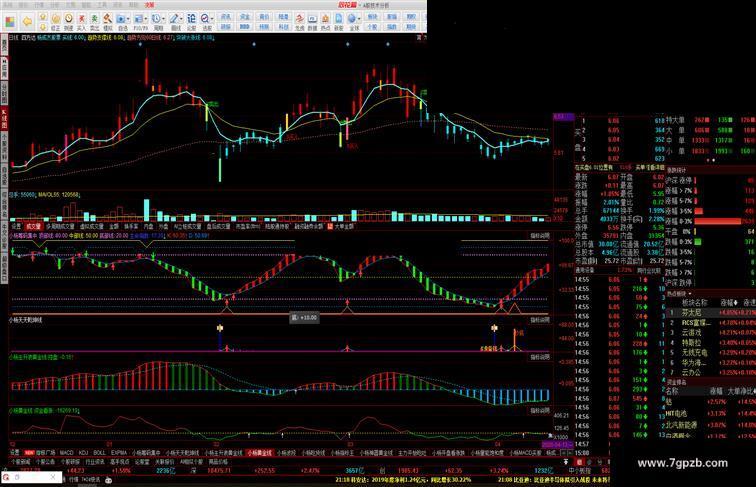Image resolution: width=756 pixels, height=487 pixels.
Task: Click the upper small arrow icon beside back button
Action: pos(43,17)
